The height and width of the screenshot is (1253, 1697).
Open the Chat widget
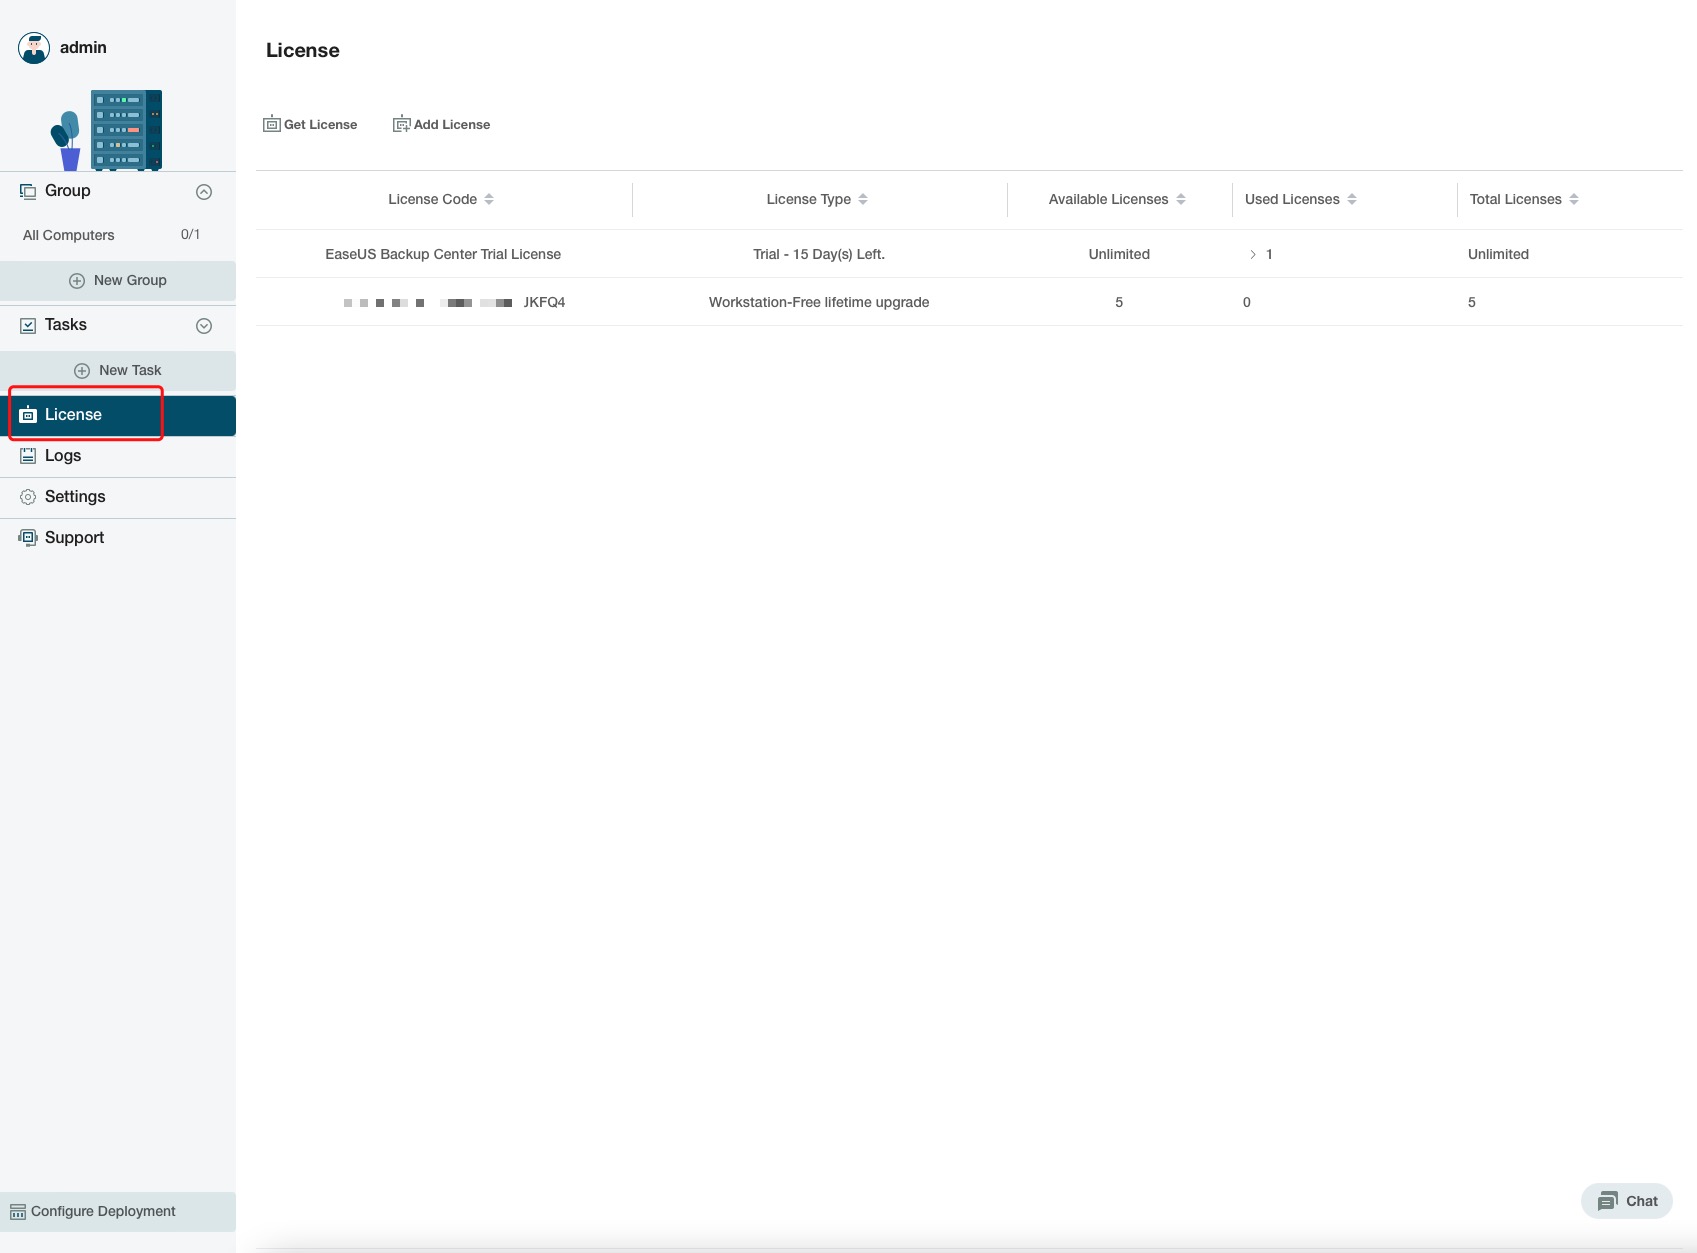click(x=1627, y=1201)
